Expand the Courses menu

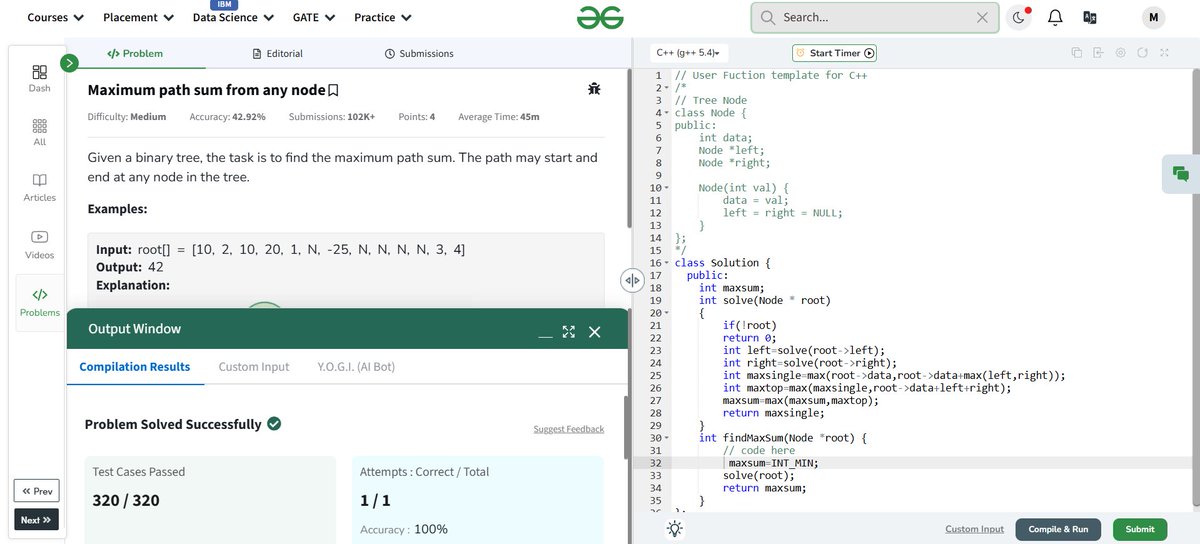click(56, 17)
